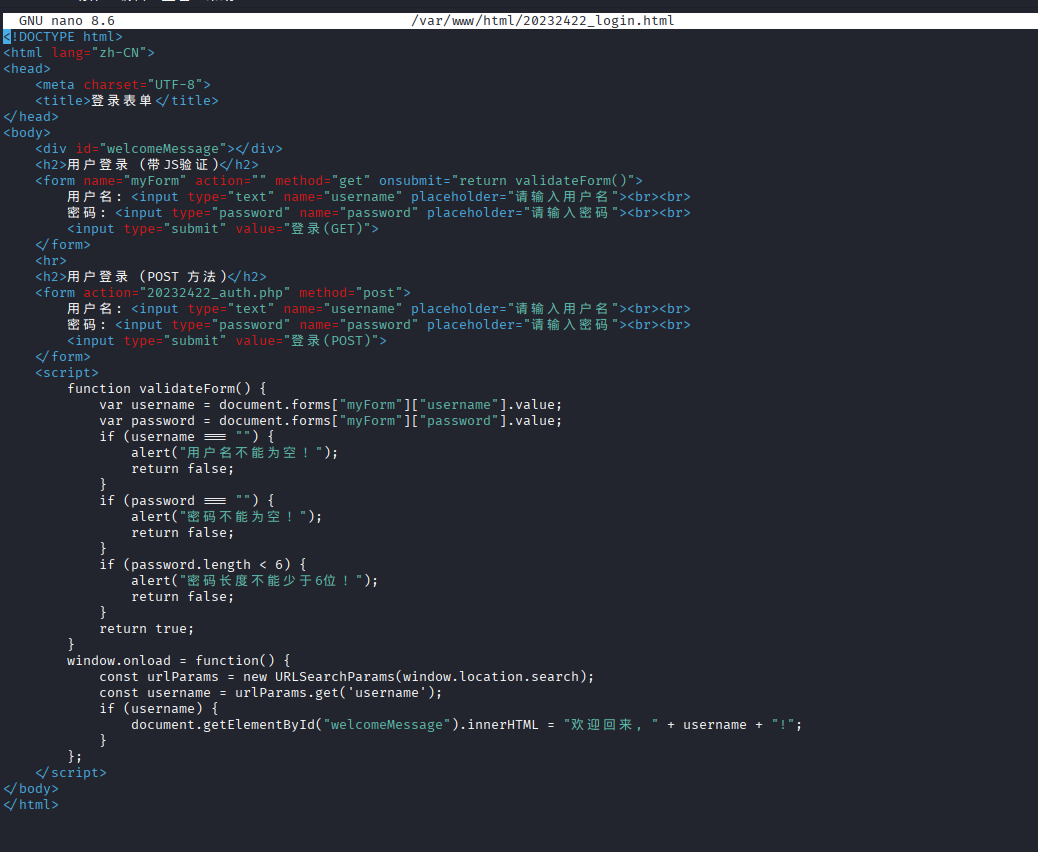Click the 'if (username === "")' line
Screen dimensions: 1038x852
(187, 436)
